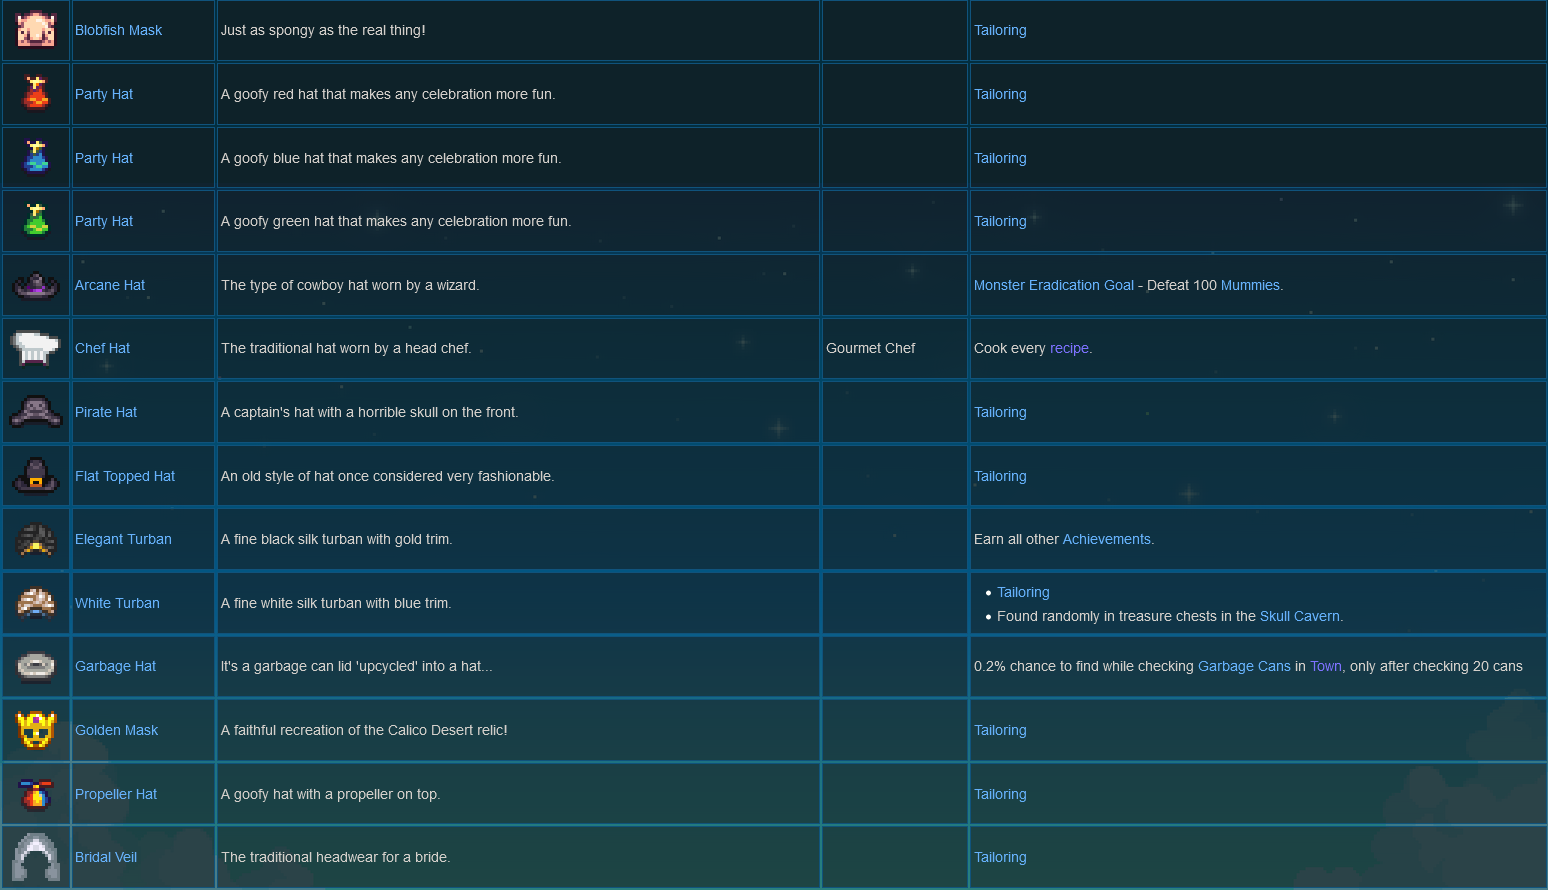1548x890 pixels.
Task: Click the Propeller Hat icon
Action: coord(36,794)
